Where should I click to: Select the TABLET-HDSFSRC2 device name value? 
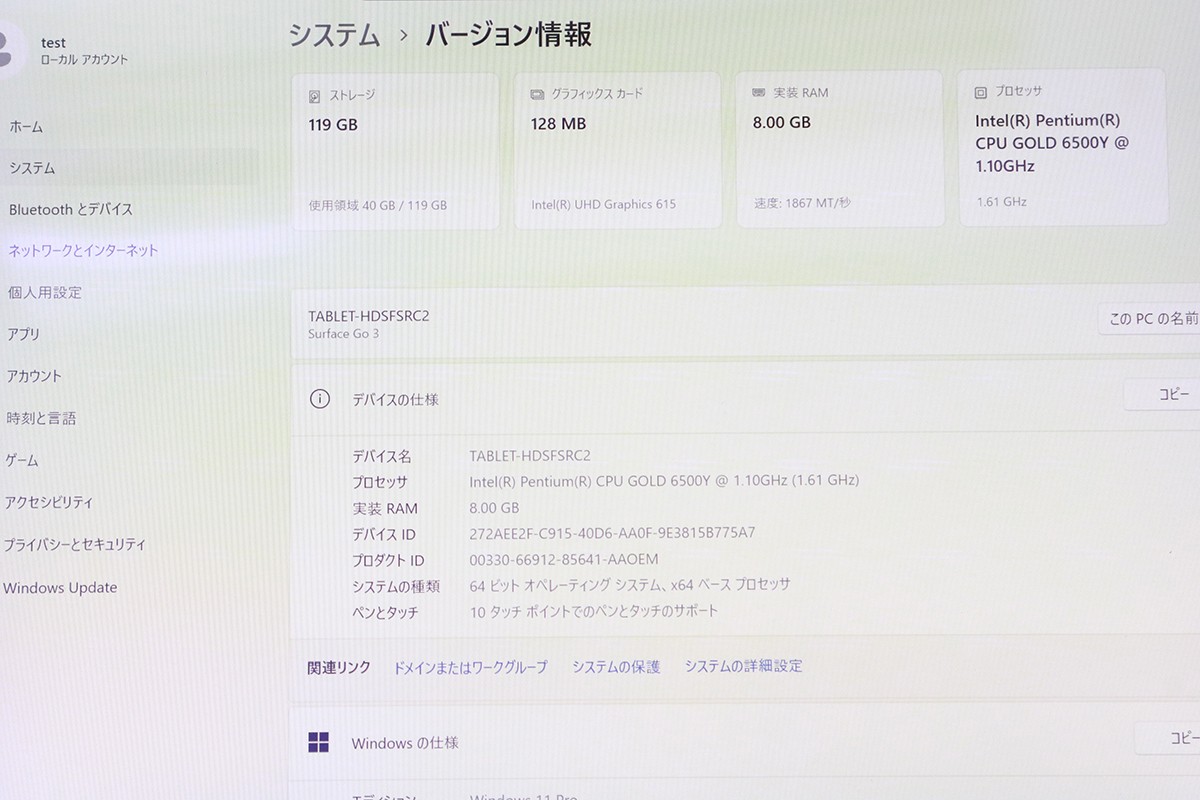pos(530,456)
